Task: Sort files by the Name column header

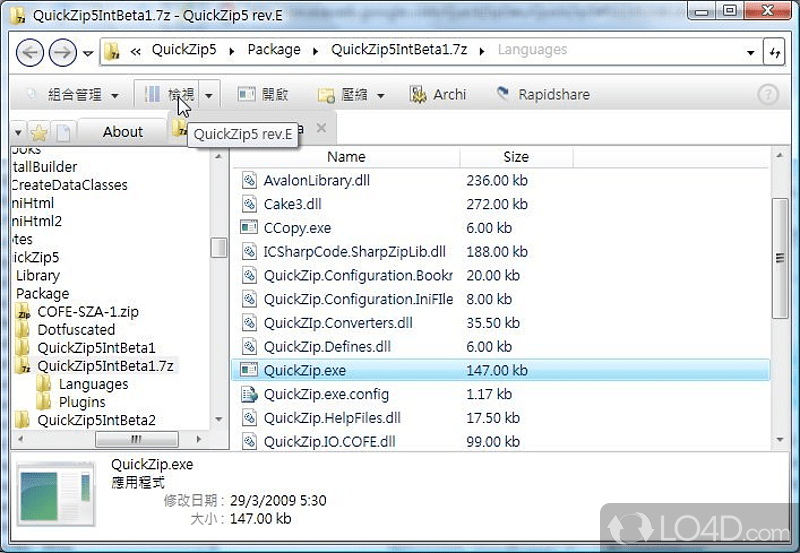Action: (346, 157)
